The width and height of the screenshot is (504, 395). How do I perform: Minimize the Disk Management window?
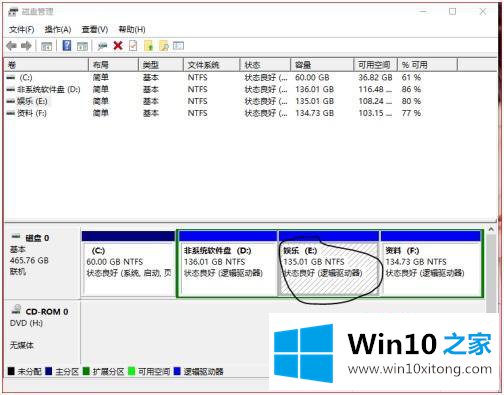423,12
